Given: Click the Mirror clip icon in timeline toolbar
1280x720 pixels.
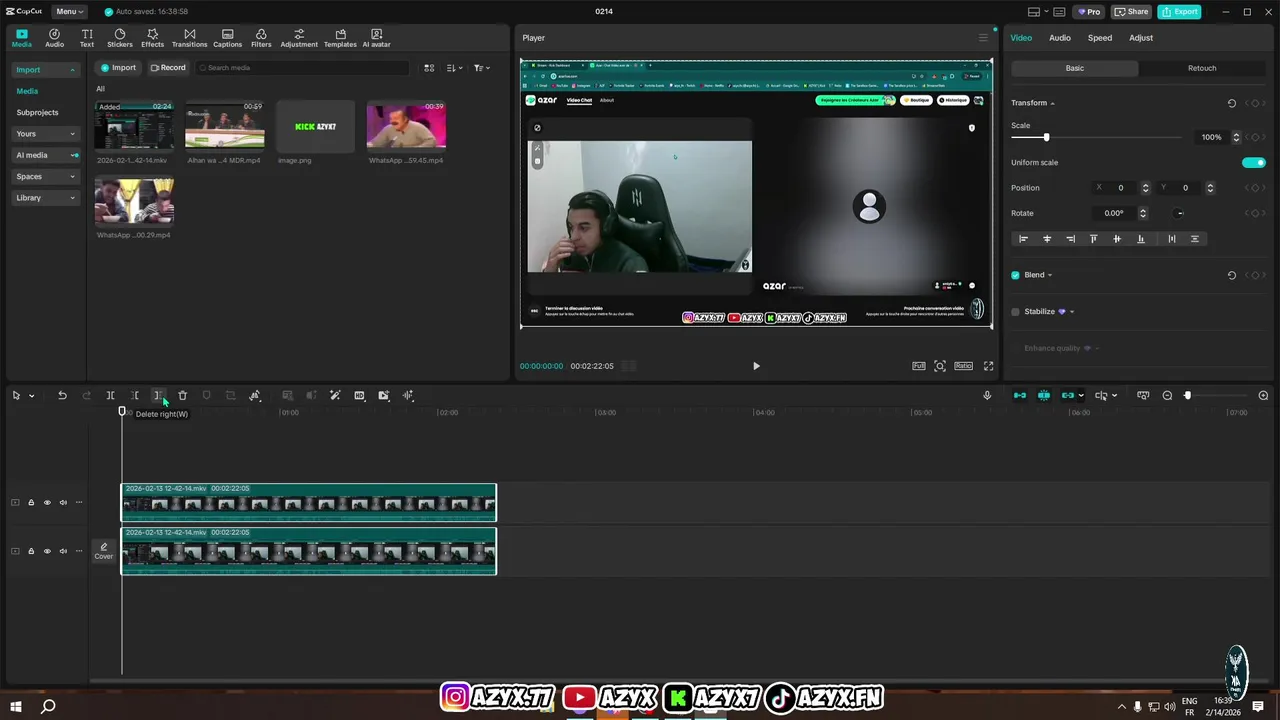Looking at the screenshot, I should (x=255, y=395).
